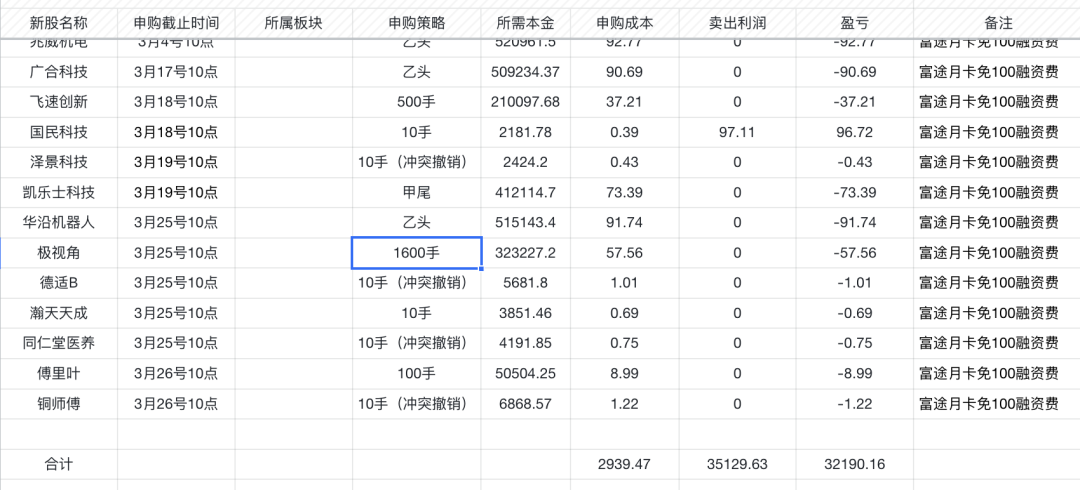Viewport: 1080px width, 490px height.
Task: Select the 卖出利润 column header
Action: point(737,23)
